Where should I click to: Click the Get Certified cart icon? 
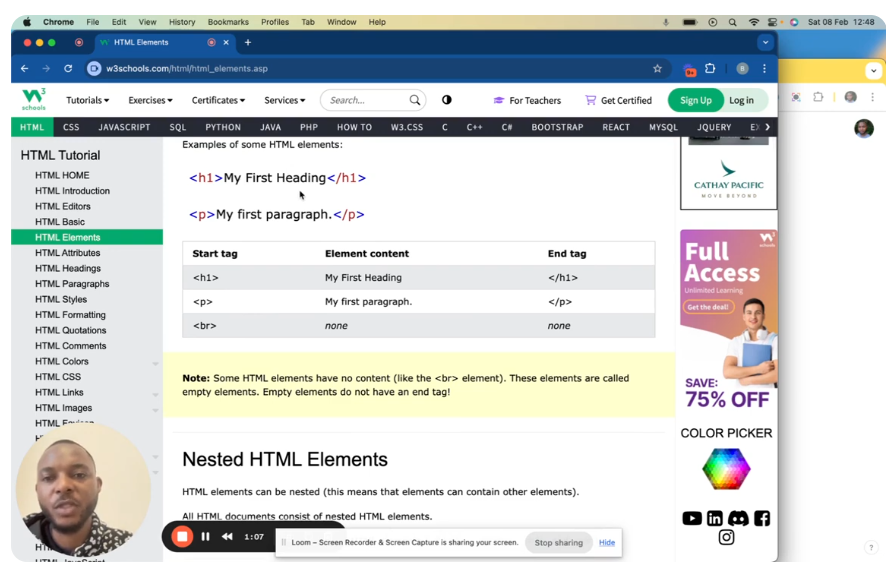pos(590,100)
